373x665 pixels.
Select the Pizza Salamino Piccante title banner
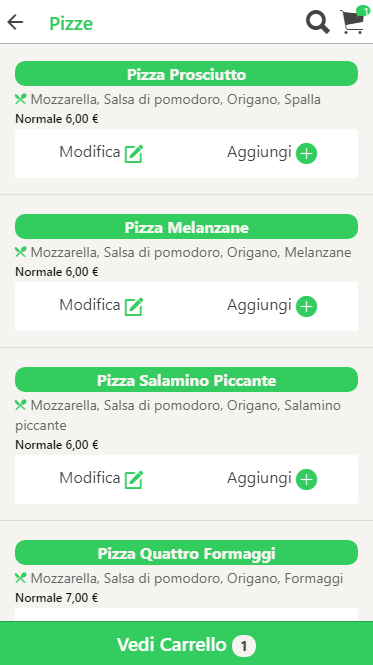pos(186,380)
